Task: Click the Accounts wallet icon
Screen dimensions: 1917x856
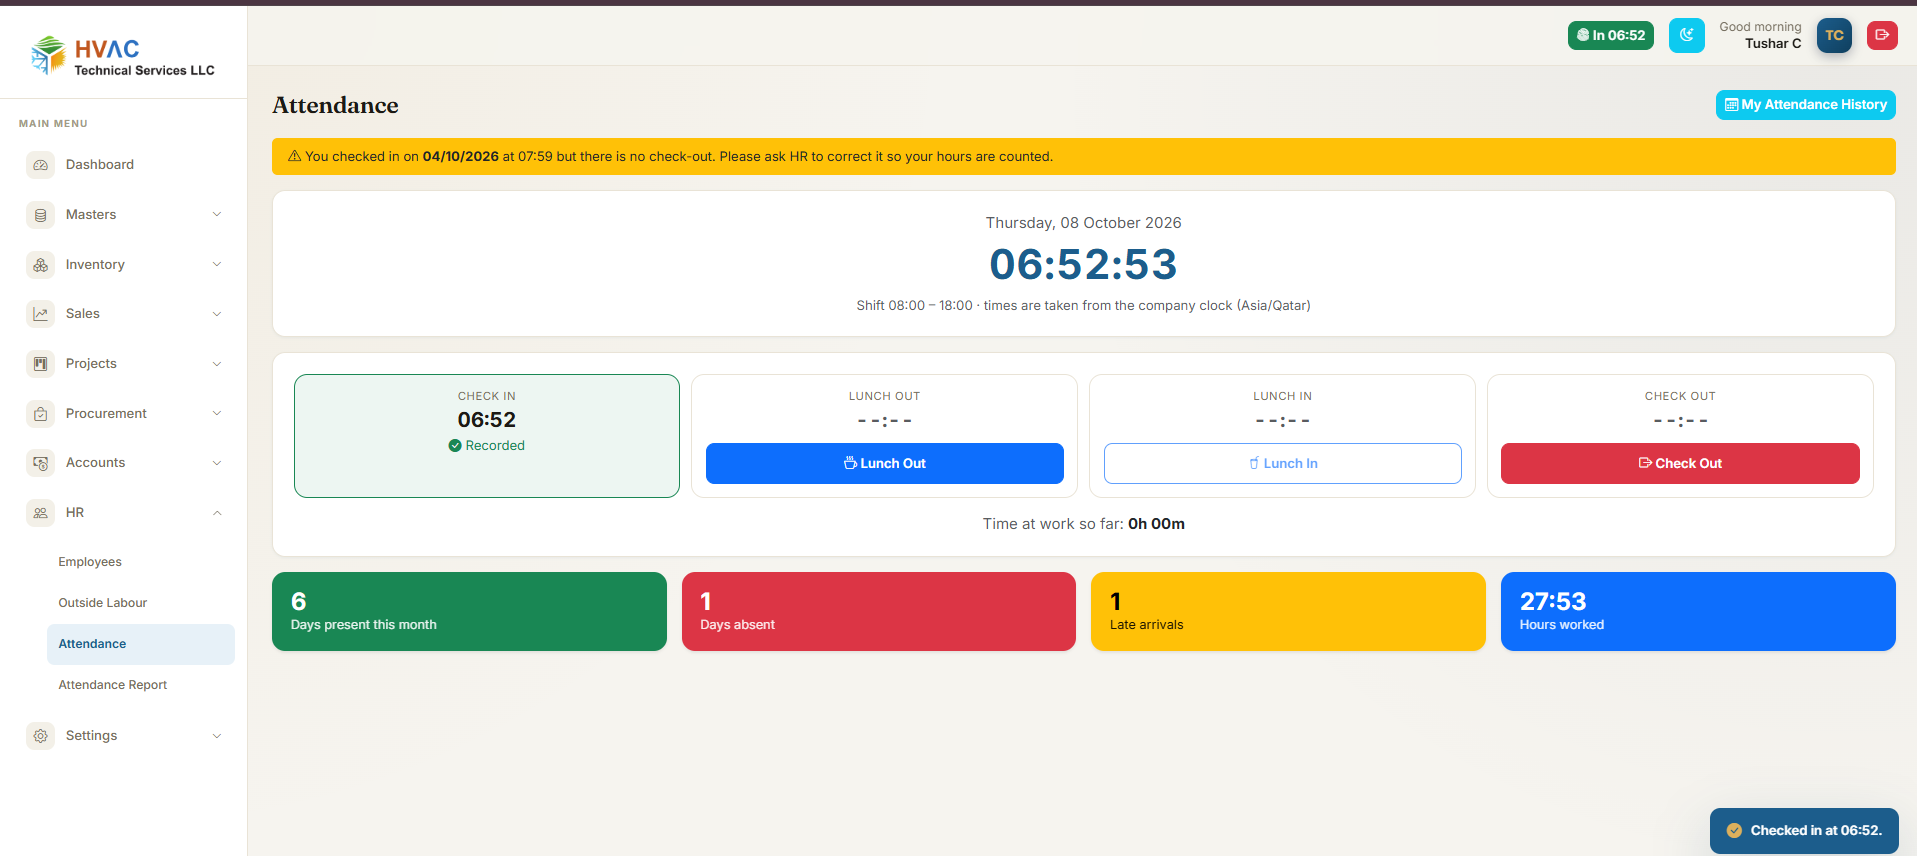Action: pos(40,463)
